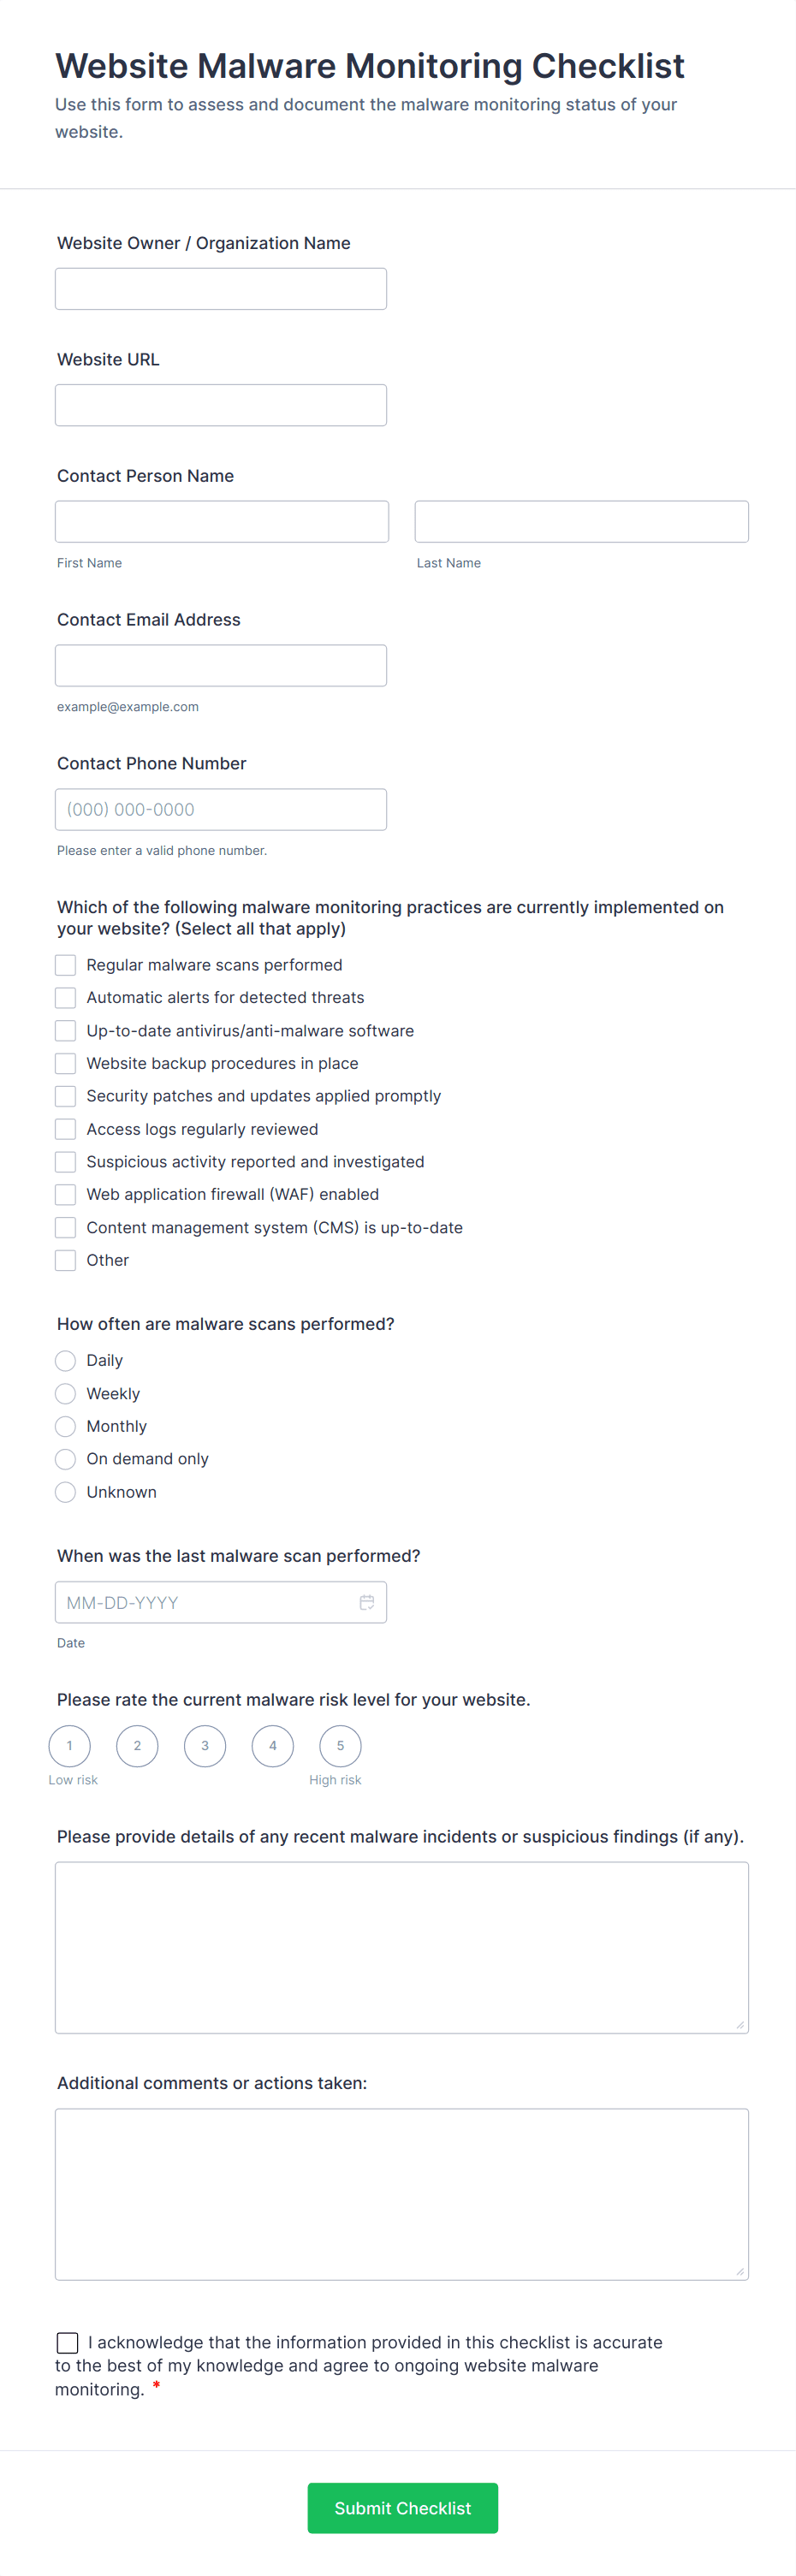Screen dimensions: 796x2576
Task: Click the malware incidents details textarea
Action: (401, 1947)
